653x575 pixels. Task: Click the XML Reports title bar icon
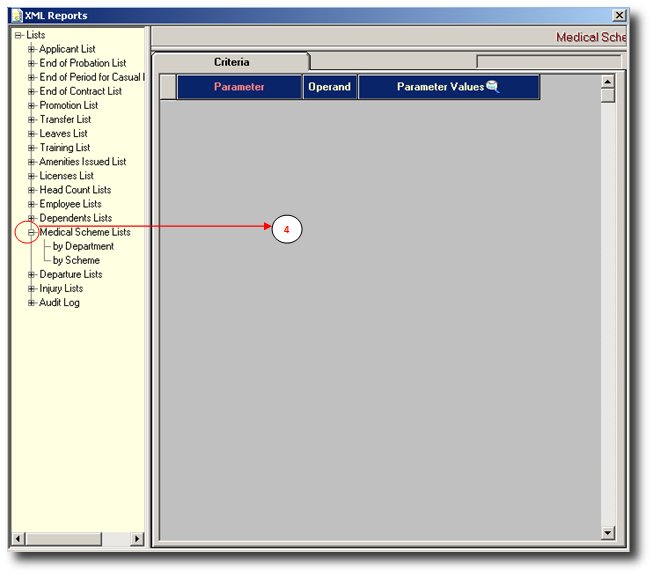[x=16, y=15]
